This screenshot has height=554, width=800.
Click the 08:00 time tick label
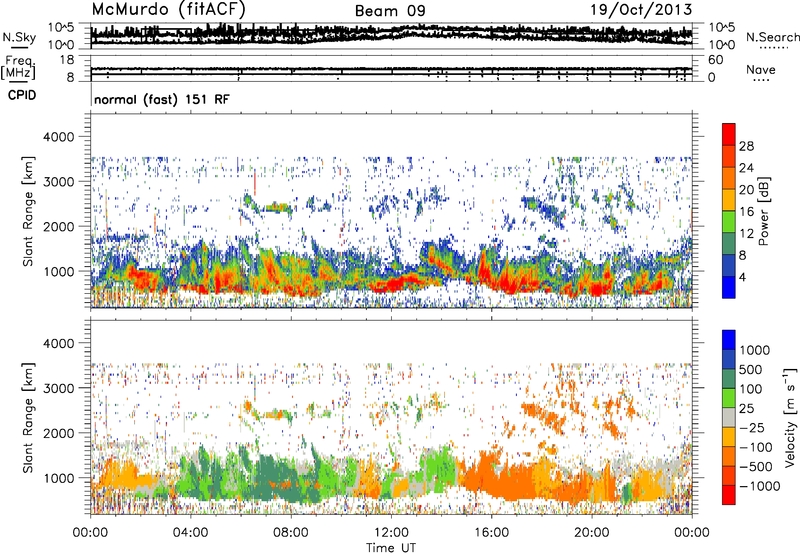(x=291, y=533)
